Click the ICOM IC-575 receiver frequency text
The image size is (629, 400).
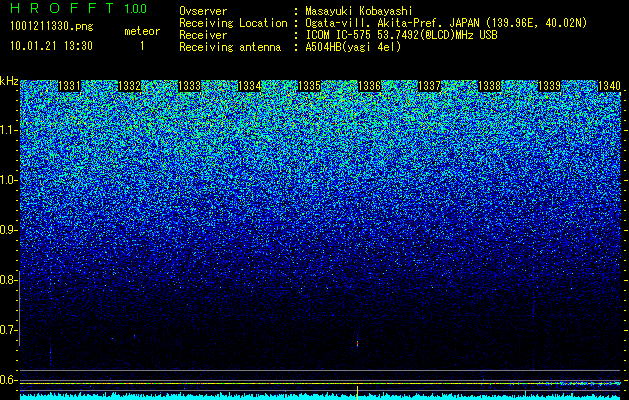pyautogui.click(x=402, y=35)
